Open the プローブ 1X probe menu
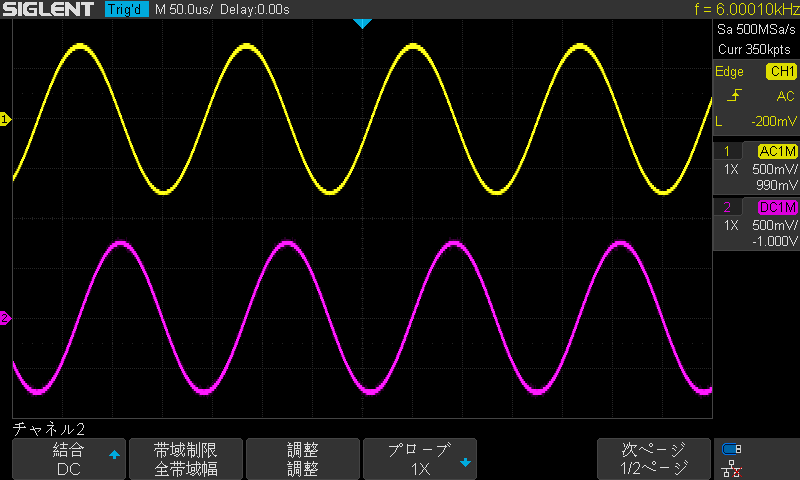 tap(420, 459)
